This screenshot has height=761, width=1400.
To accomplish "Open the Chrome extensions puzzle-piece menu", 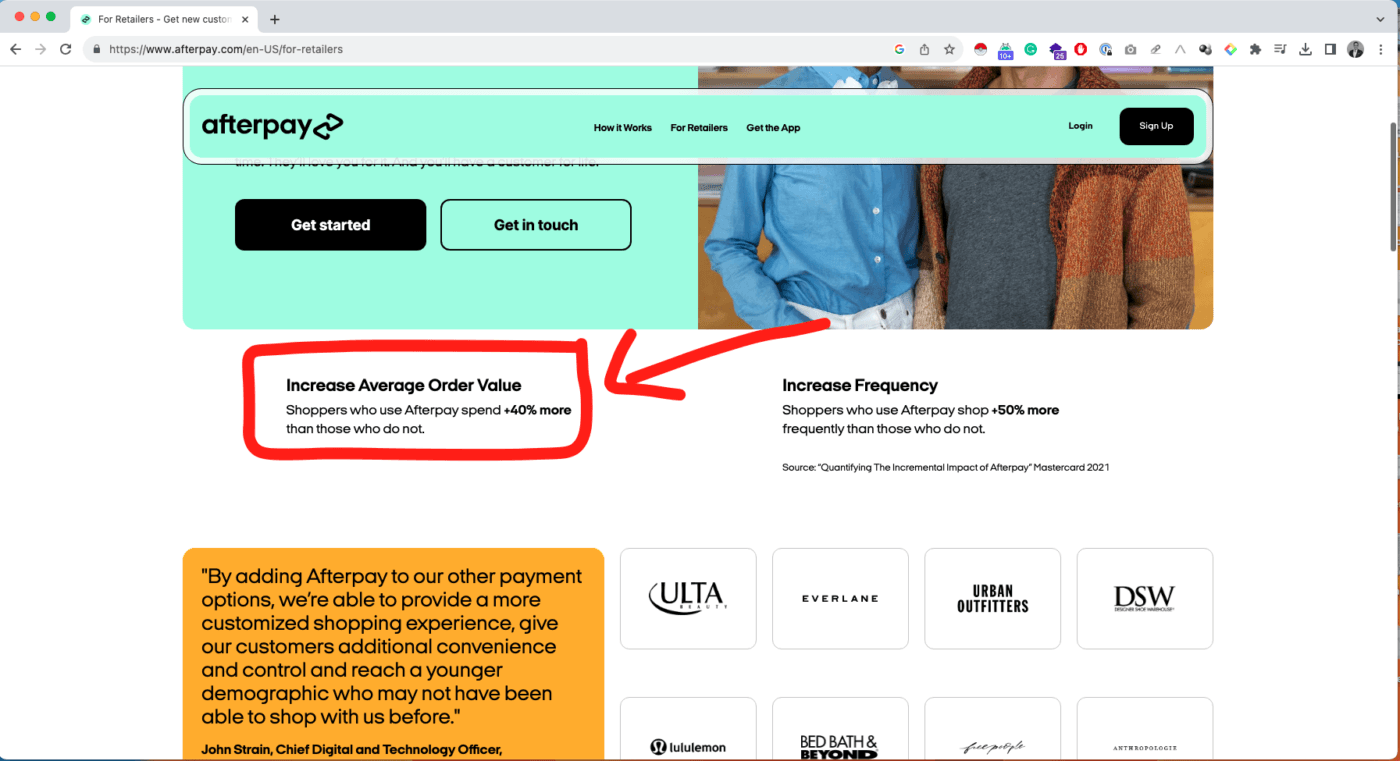I will pyautogui.click(x=1255, y=48).
